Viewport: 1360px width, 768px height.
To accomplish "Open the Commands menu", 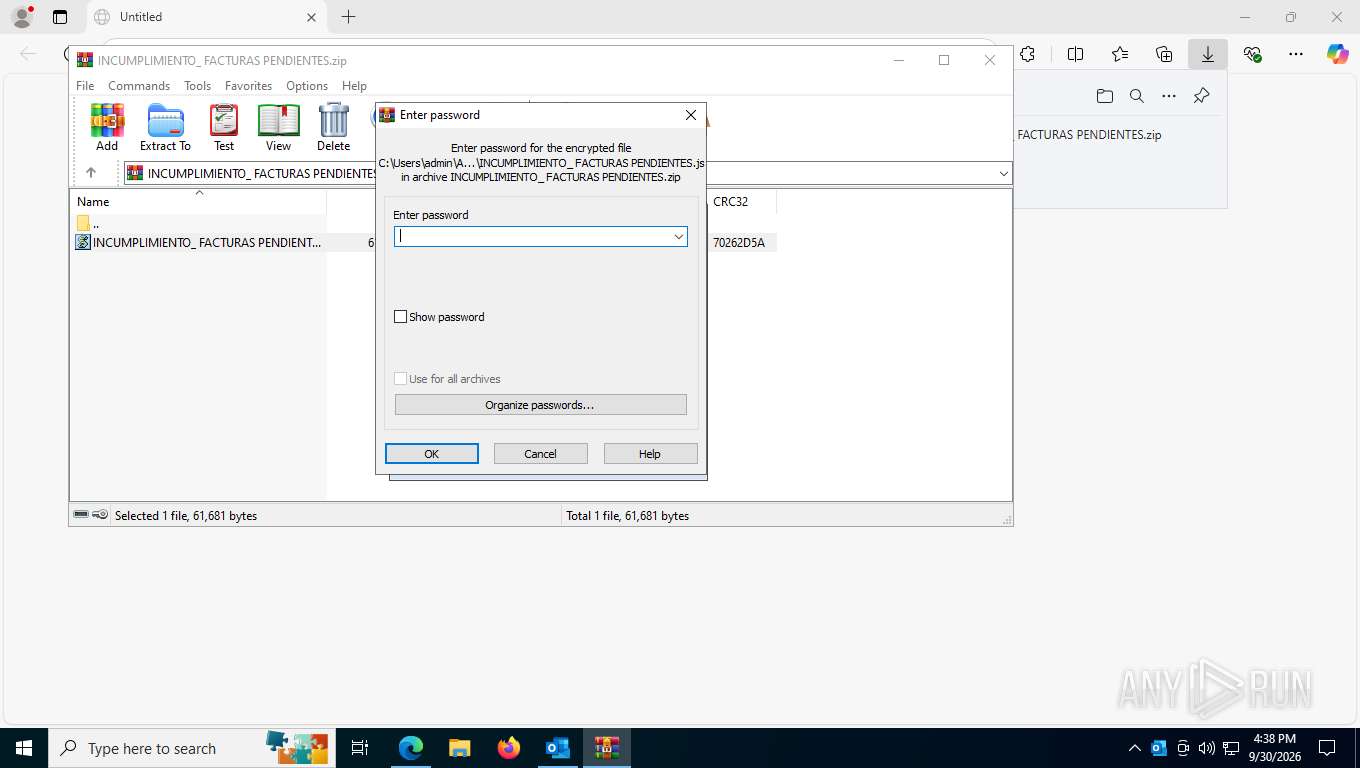I will (139, 86).
